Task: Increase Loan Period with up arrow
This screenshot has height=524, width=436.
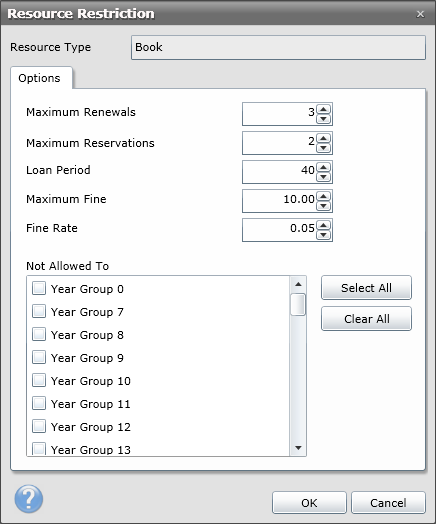Action: 323,167
